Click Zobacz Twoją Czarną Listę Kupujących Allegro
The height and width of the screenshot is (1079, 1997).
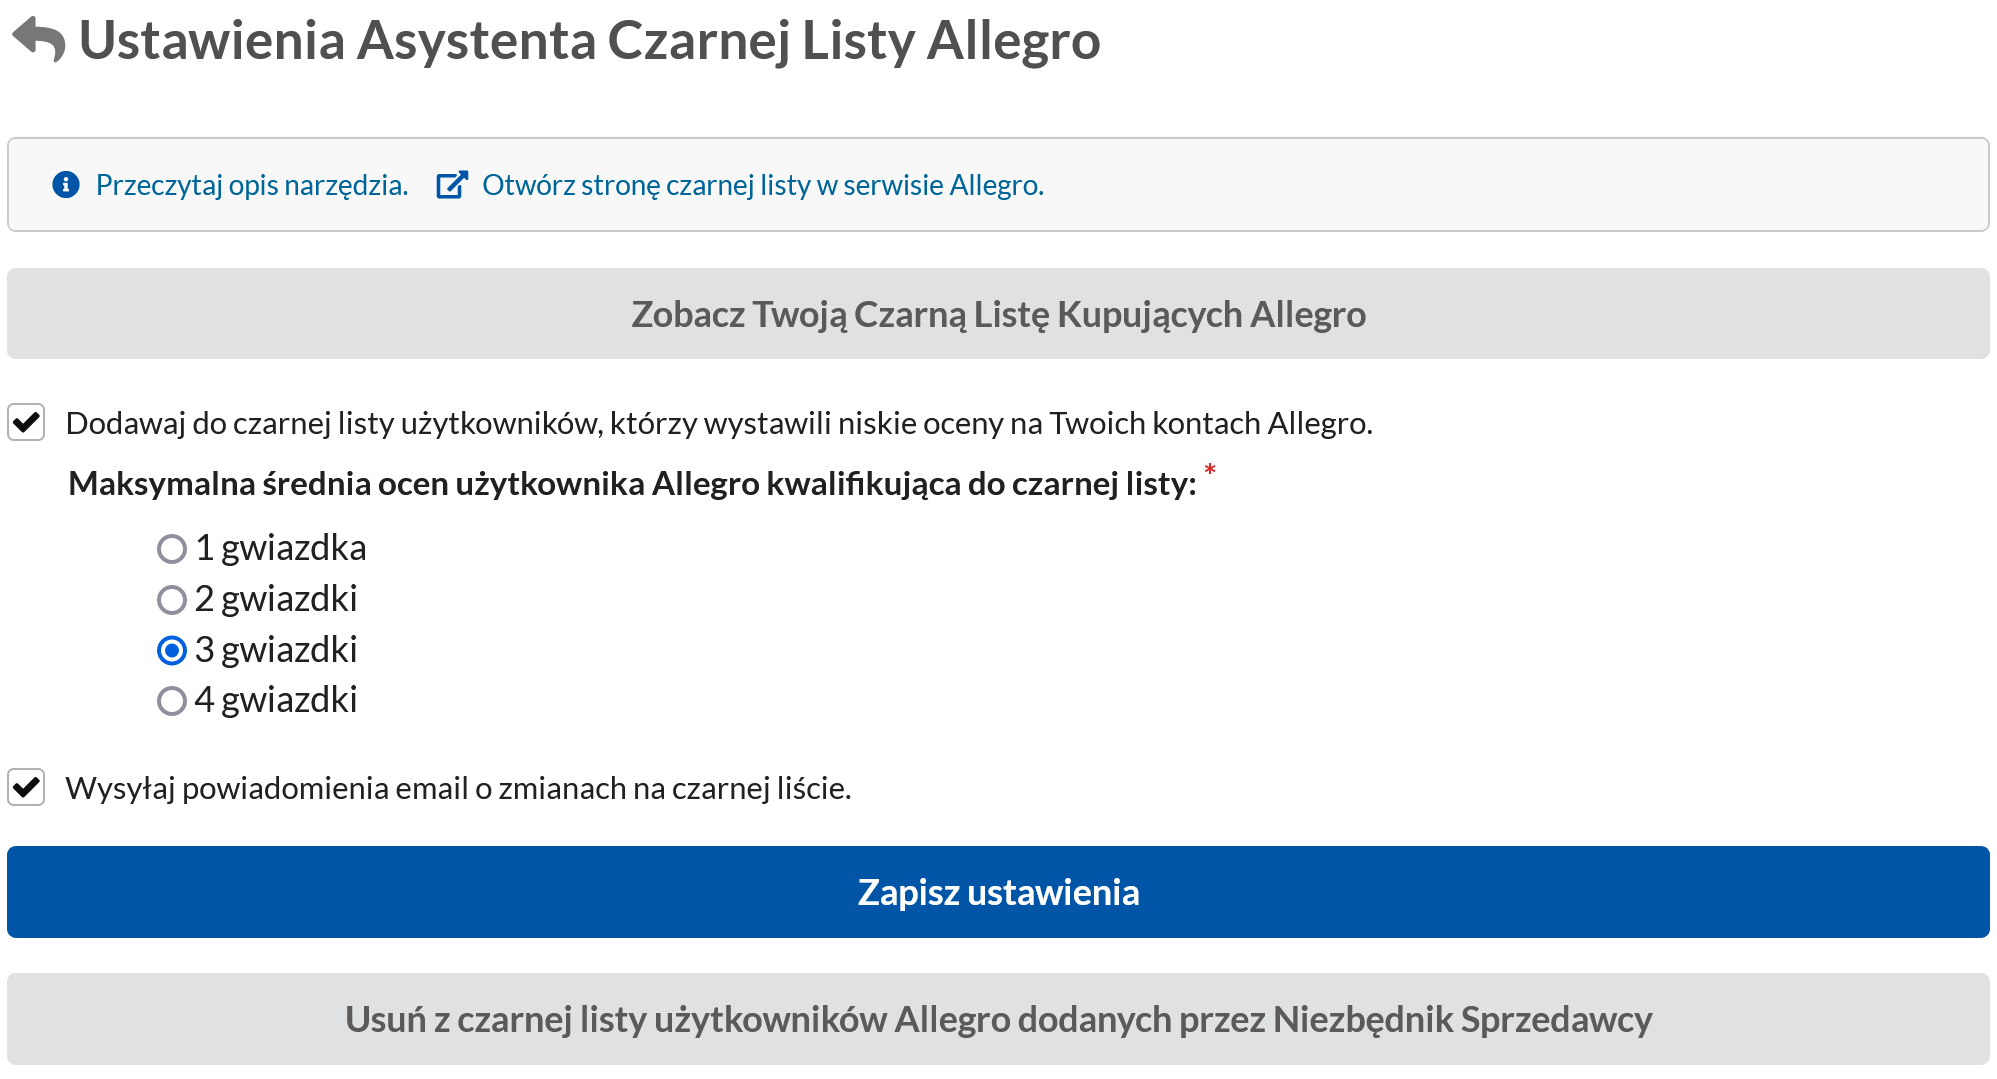click(998, 313)
